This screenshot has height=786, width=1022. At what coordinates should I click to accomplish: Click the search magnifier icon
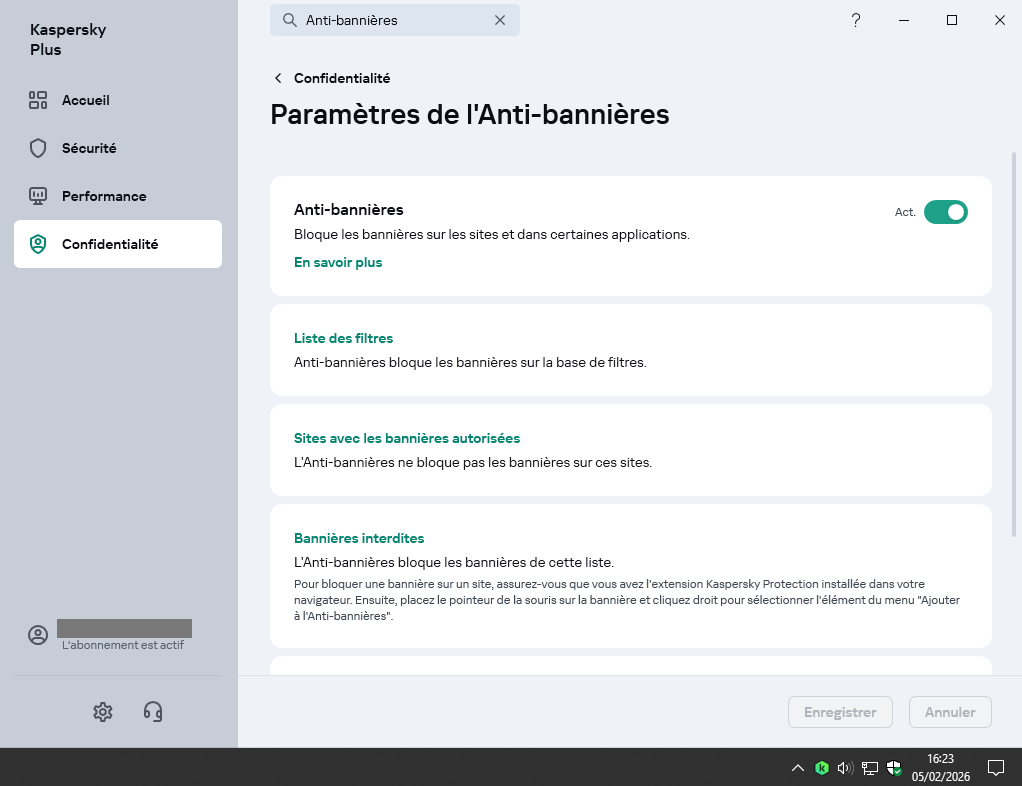[289, 20]
